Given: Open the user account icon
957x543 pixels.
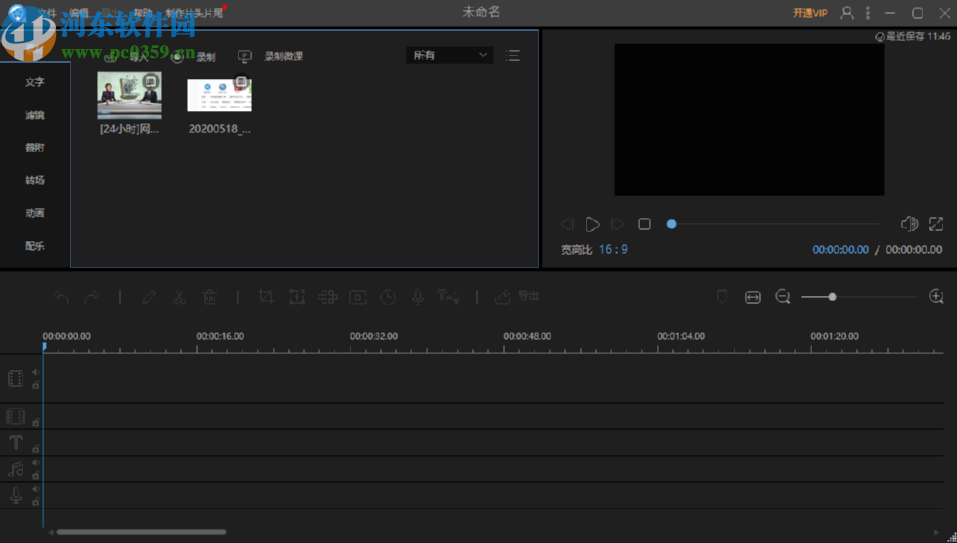Looking at the screenshot, I should click(x=847, y=13).
